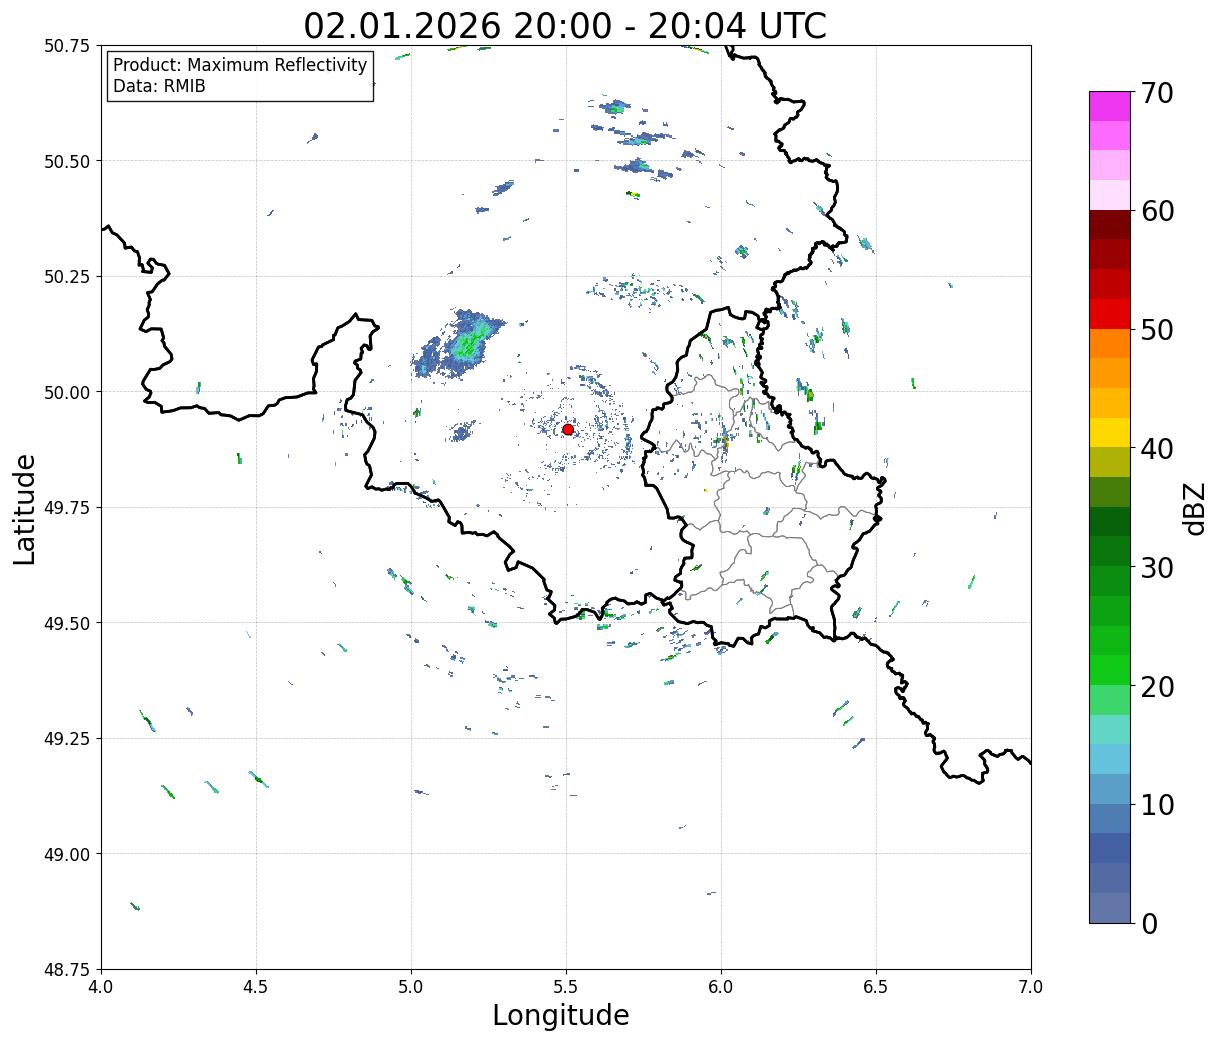Click longitude tick label 4.0
The width and height of the screenshot is (1219, 1040).
(101, 987)
